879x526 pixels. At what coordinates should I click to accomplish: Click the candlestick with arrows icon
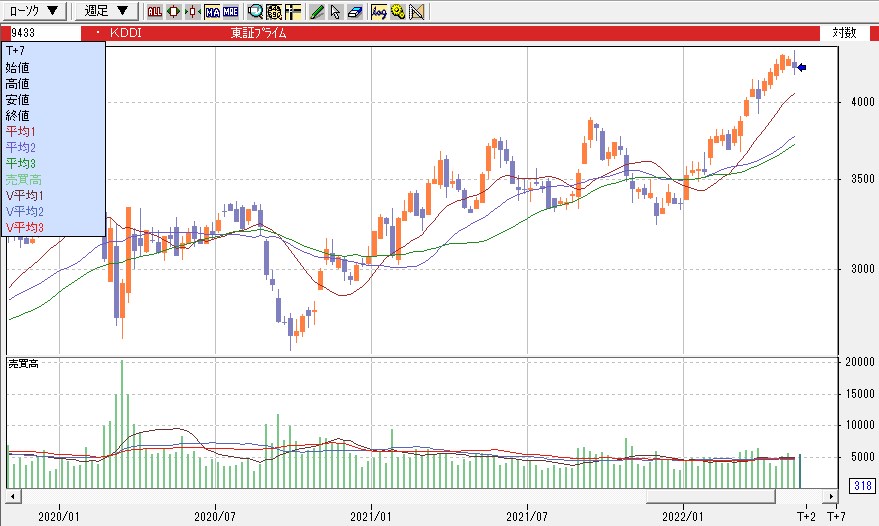[x=192, y=12]
